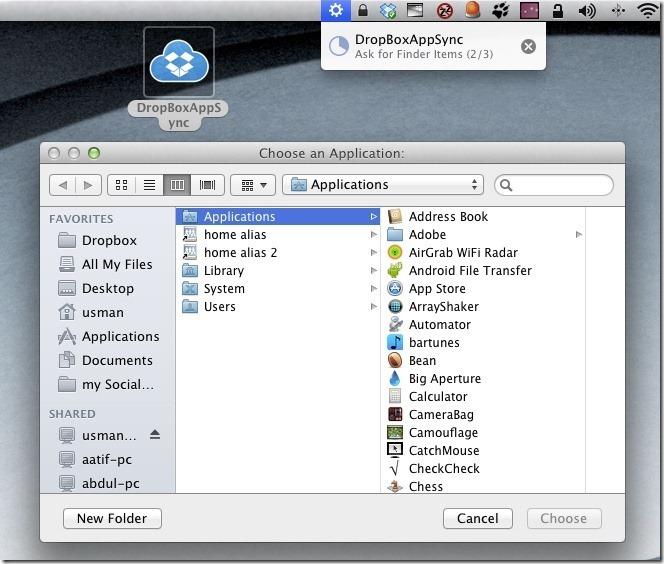
Task: Select the Android File Transfer icon
Action: coord(395,270)
